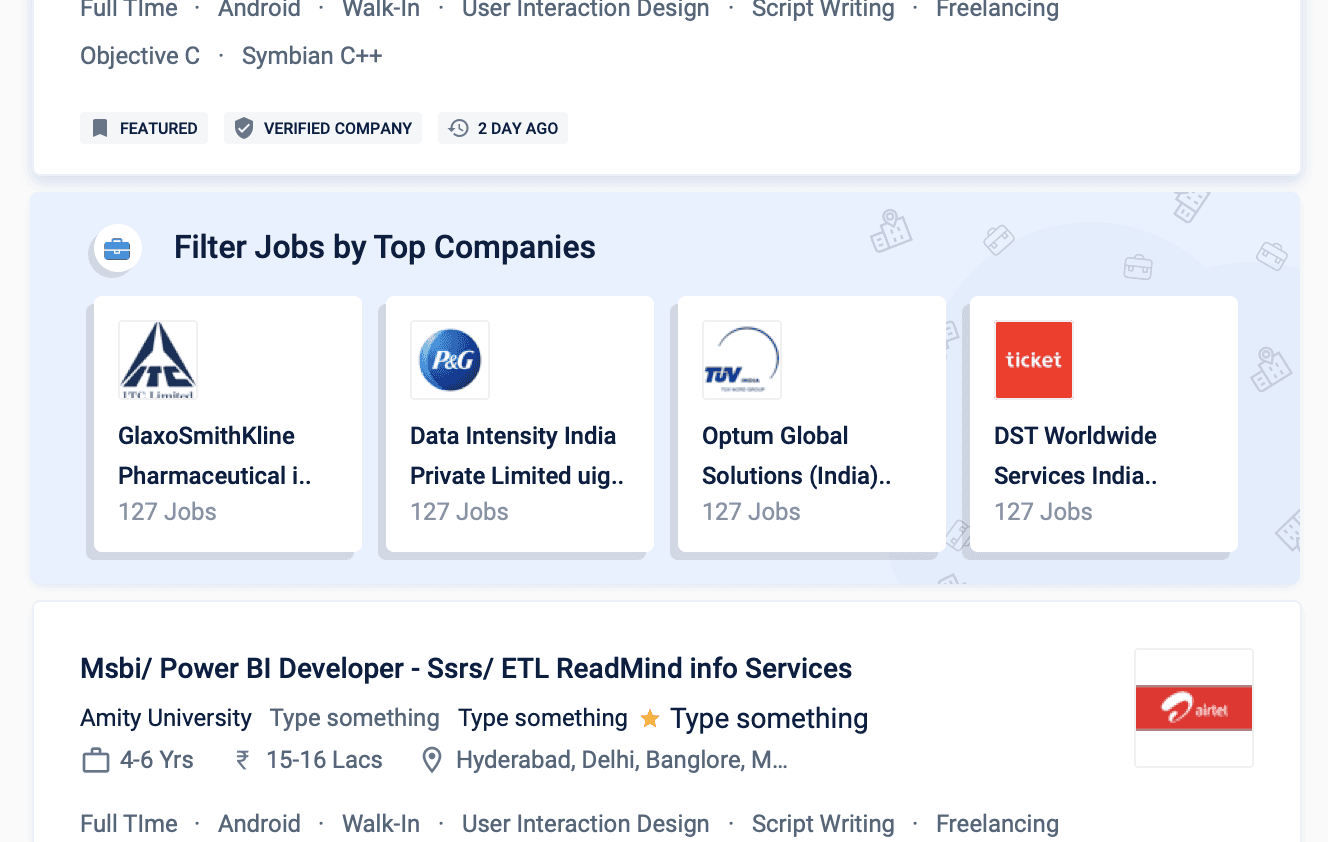Image resolution: width=1328 pixels, height=842 pixels.
Task: Click the 127 Jobs text under Optum Global
Action: (x=751, y=512)
